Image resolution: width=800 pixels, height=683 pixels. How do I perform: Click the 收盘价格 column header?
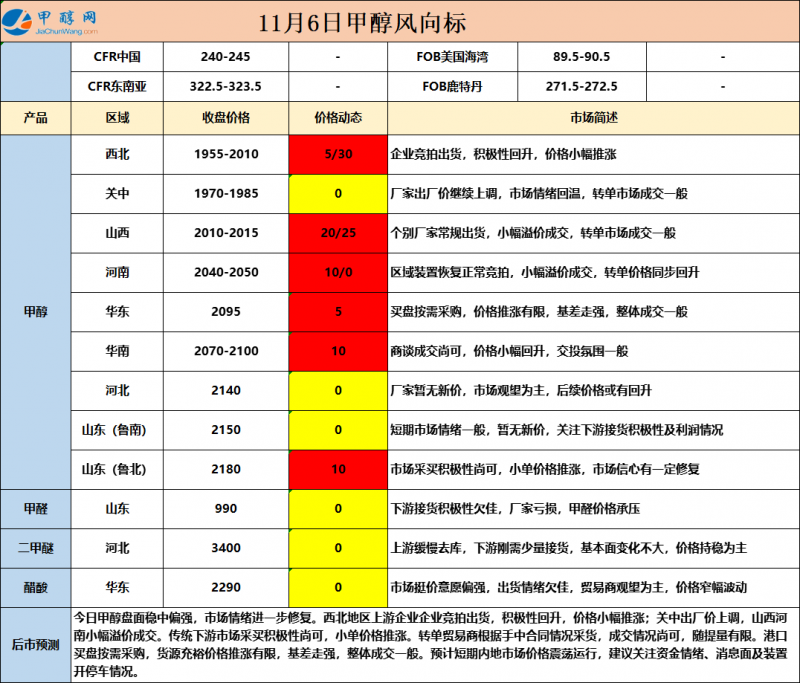tap(225, 118)
